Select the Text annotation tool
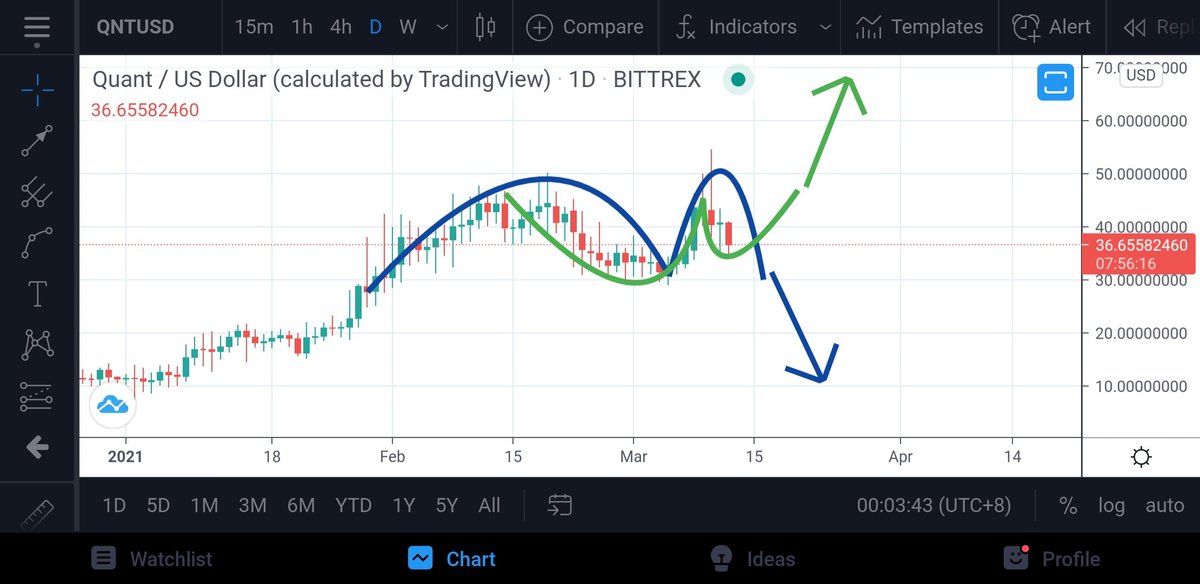Image resolution: width=1200 pixels, height=584 pixels. click(x=37, y=294)
